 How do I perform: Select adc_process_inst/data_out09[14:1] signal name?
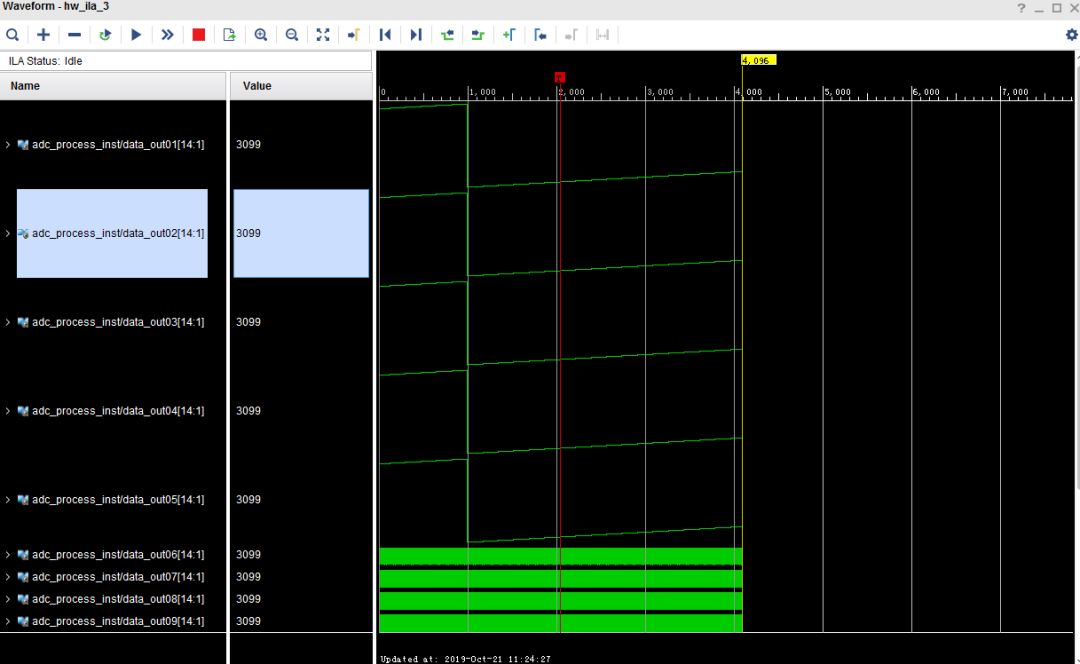[118, 621]
